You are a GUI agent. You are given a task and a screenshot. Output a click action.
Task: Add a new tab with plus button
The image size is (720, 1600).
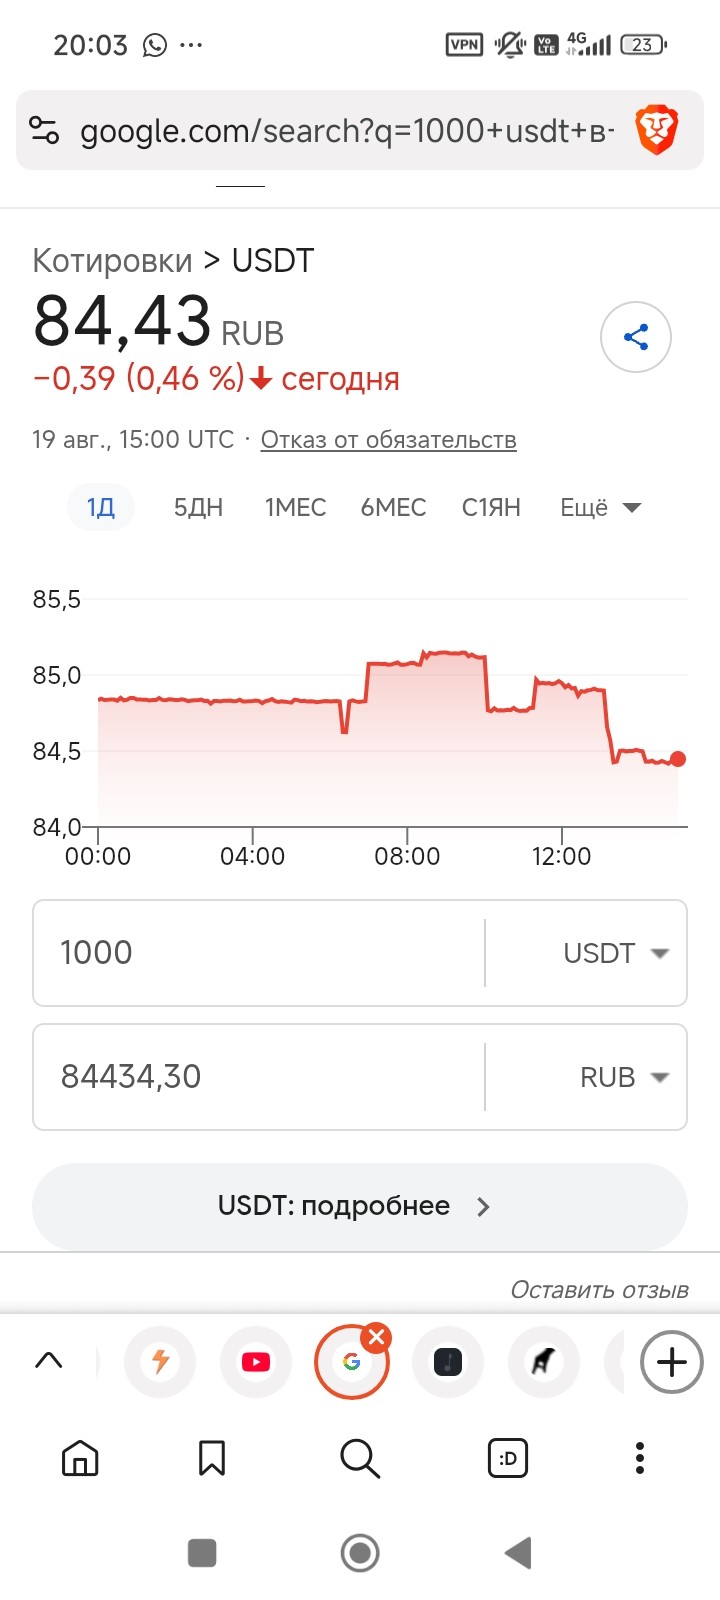671,1362
